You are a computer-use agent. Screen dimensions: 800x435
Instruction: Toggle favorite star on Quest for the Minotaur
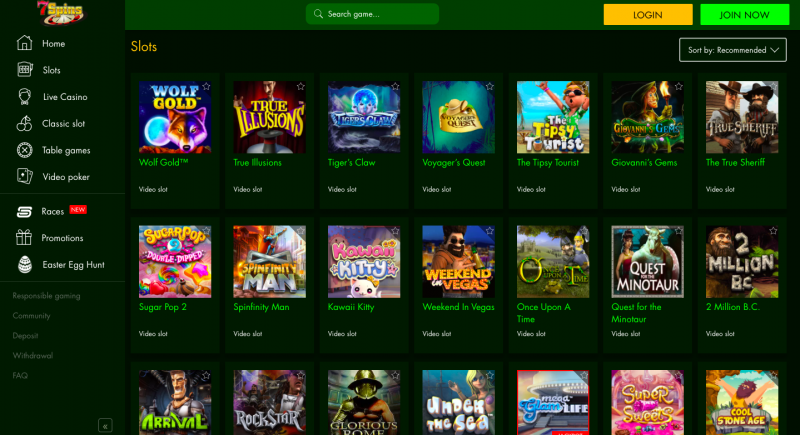click(x=679, y=231)
